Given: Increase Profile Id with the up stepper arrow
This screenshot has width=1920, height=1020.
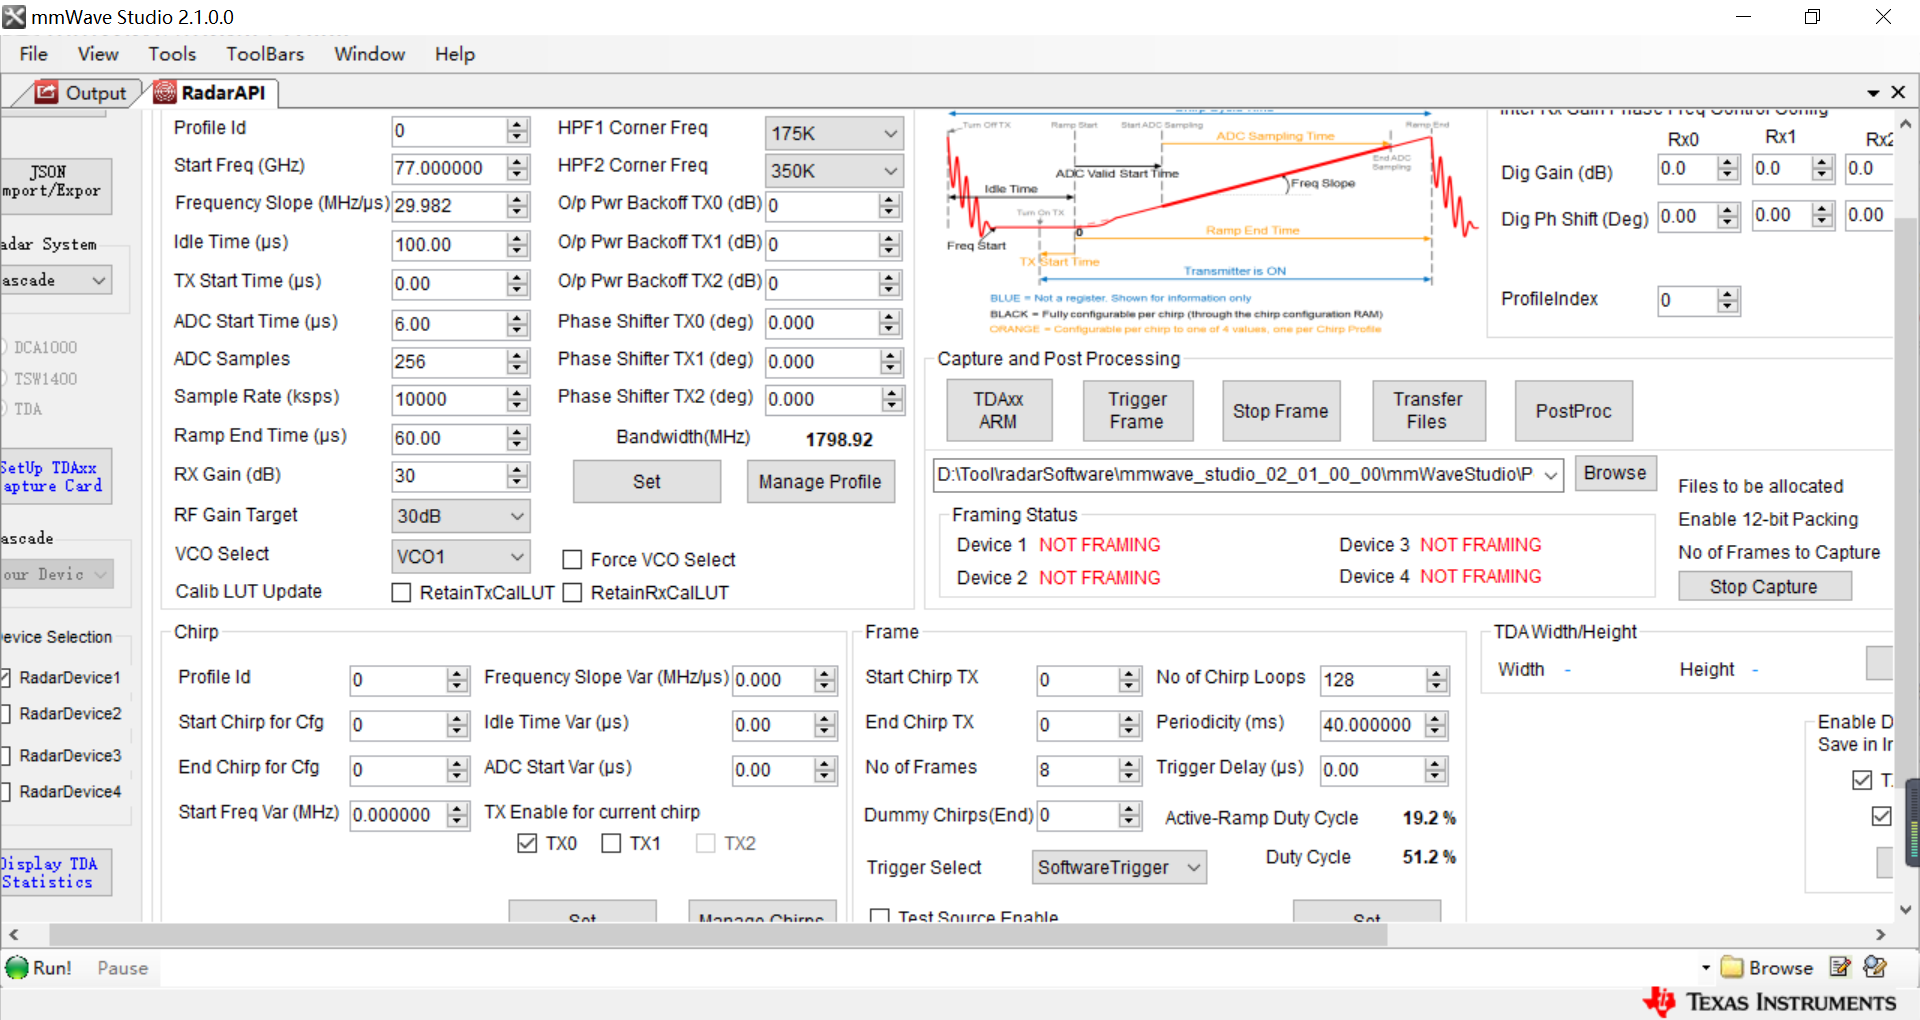Looking at the screenshot, I should coord(517,124).
